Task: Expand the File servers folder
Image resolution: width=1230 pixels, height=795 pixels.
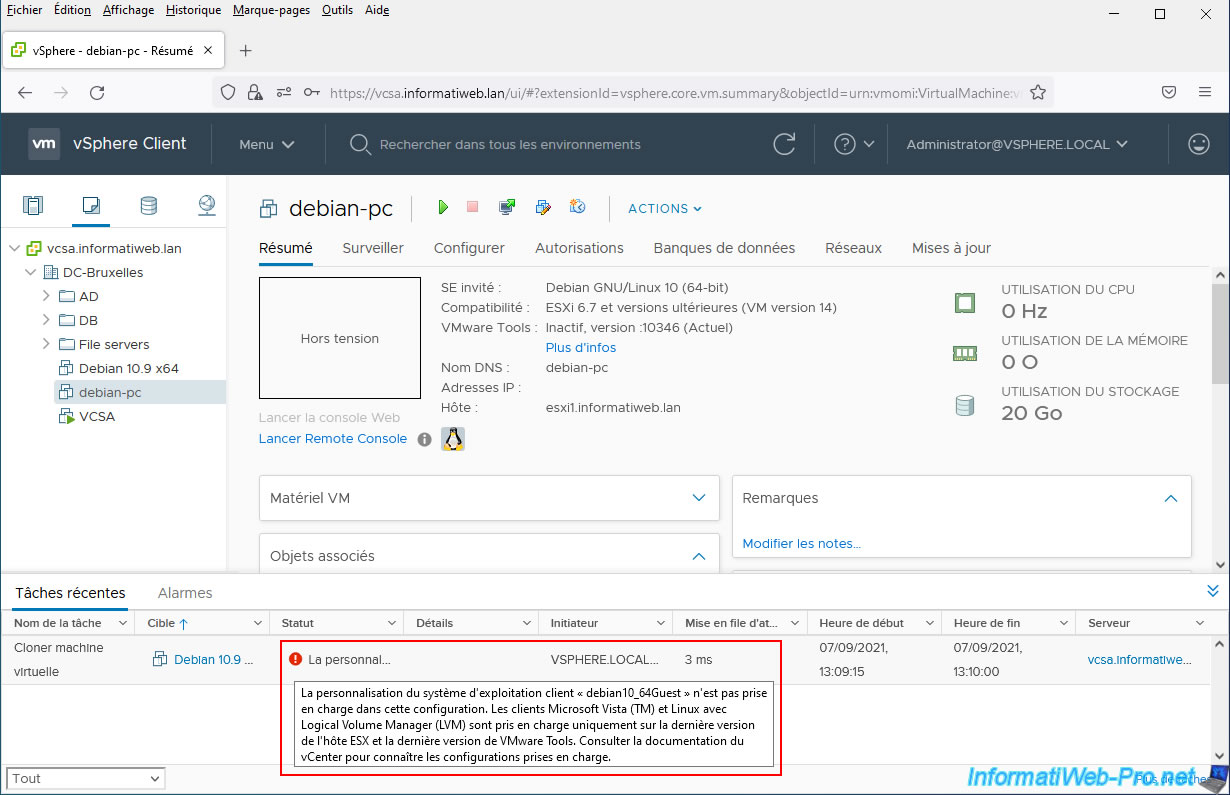Action: click(x=46, y=344)
